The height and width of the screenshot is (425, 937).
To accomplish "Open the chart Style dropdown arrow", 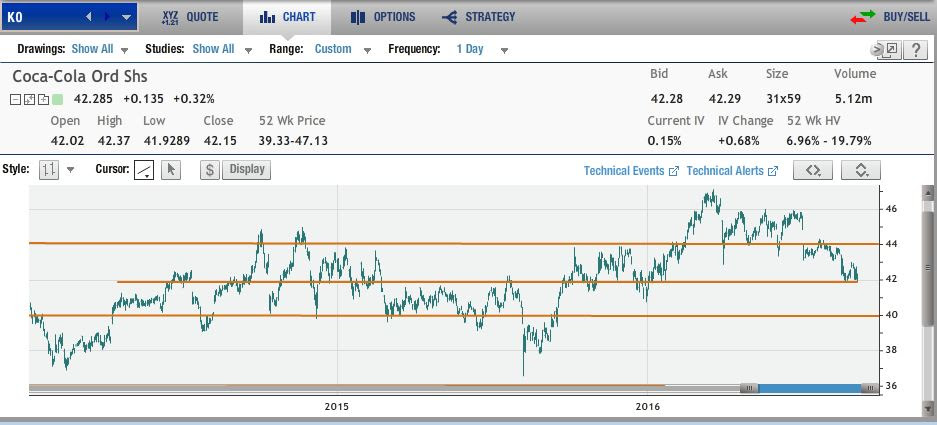I will 71,170.
